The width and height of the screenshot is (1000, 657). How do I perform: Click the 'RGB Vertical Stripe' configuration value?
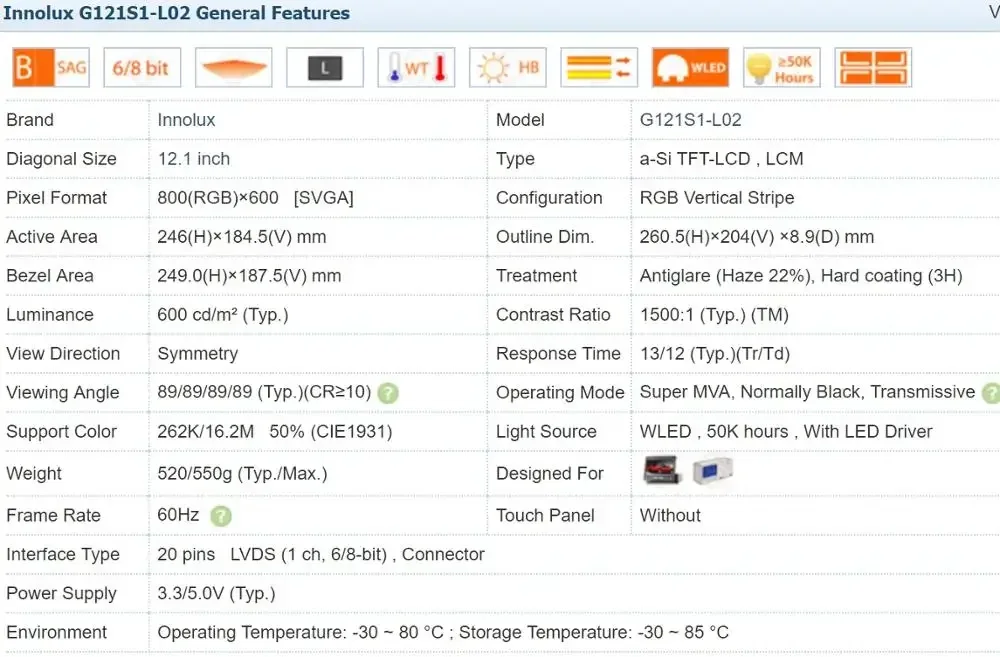click(717, 198)
